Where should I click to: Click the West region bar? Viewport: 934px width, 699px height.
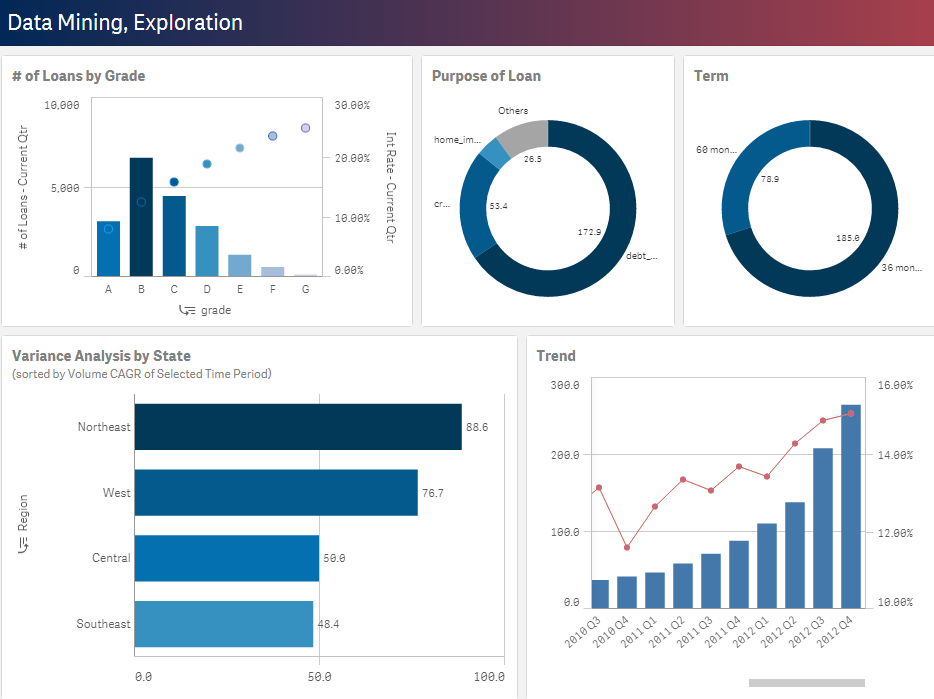(275, 493)
